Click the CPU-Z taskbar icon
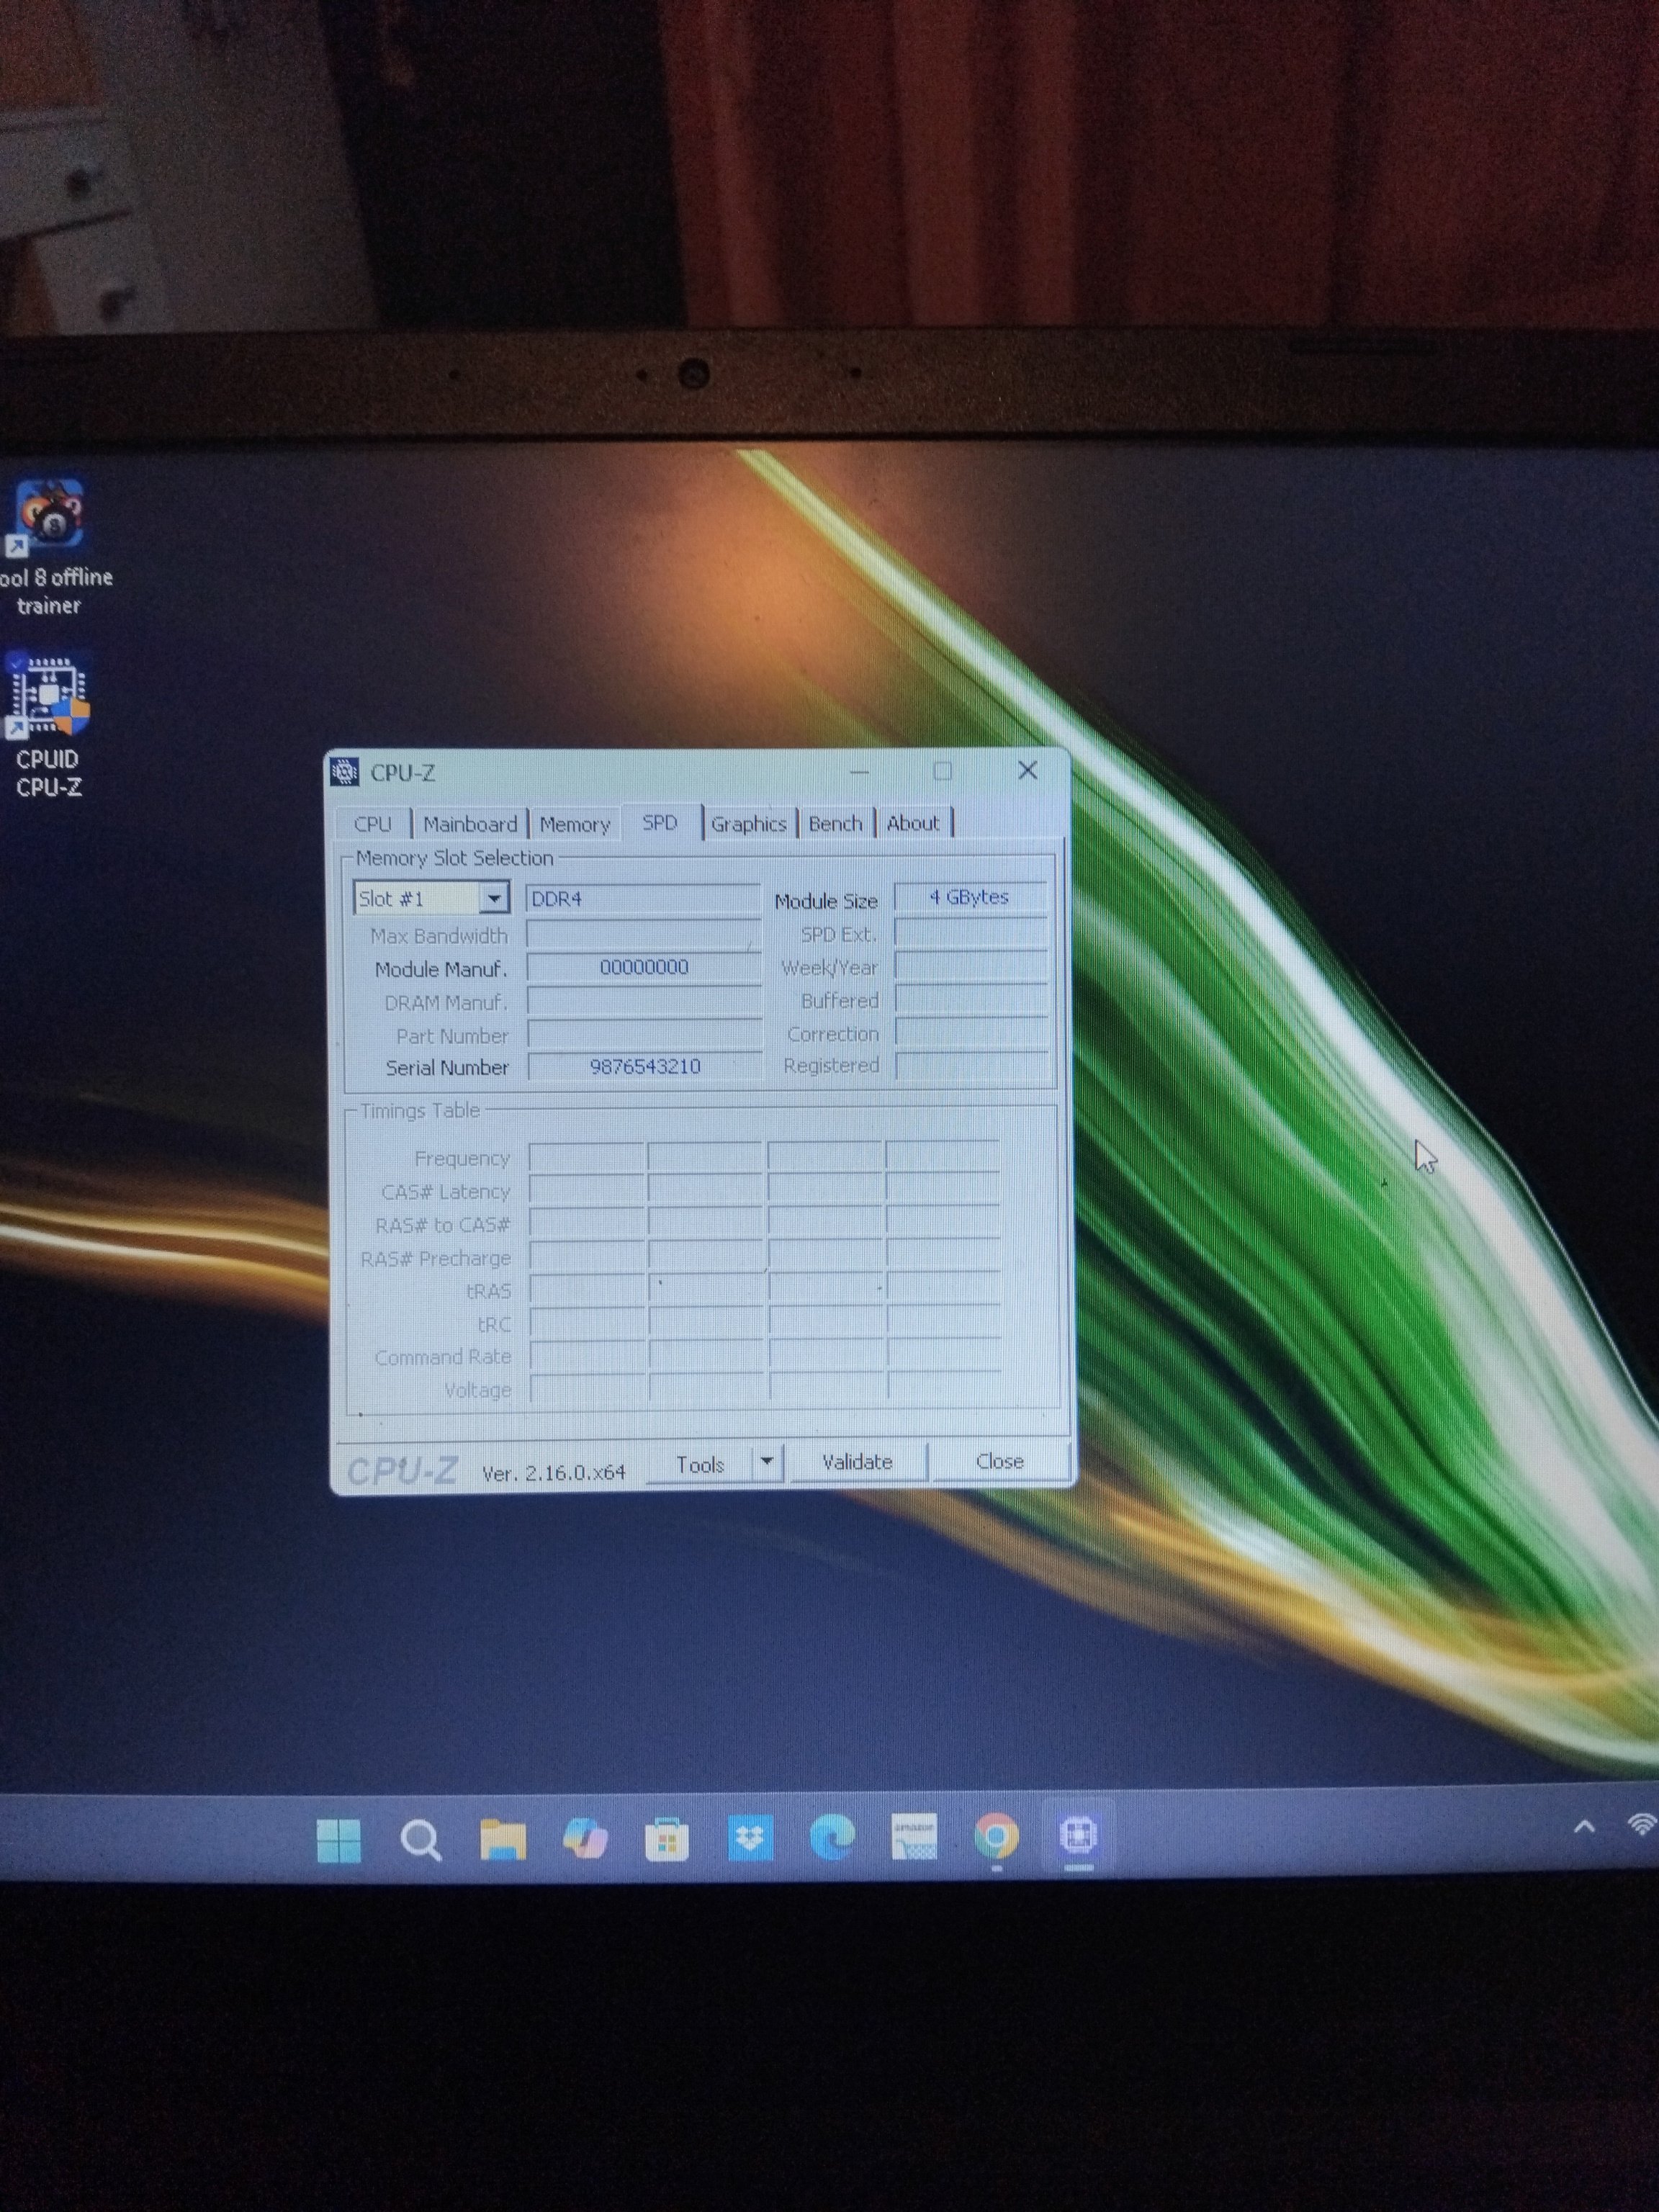 pyautogui.click(x=1079, y=1835)
